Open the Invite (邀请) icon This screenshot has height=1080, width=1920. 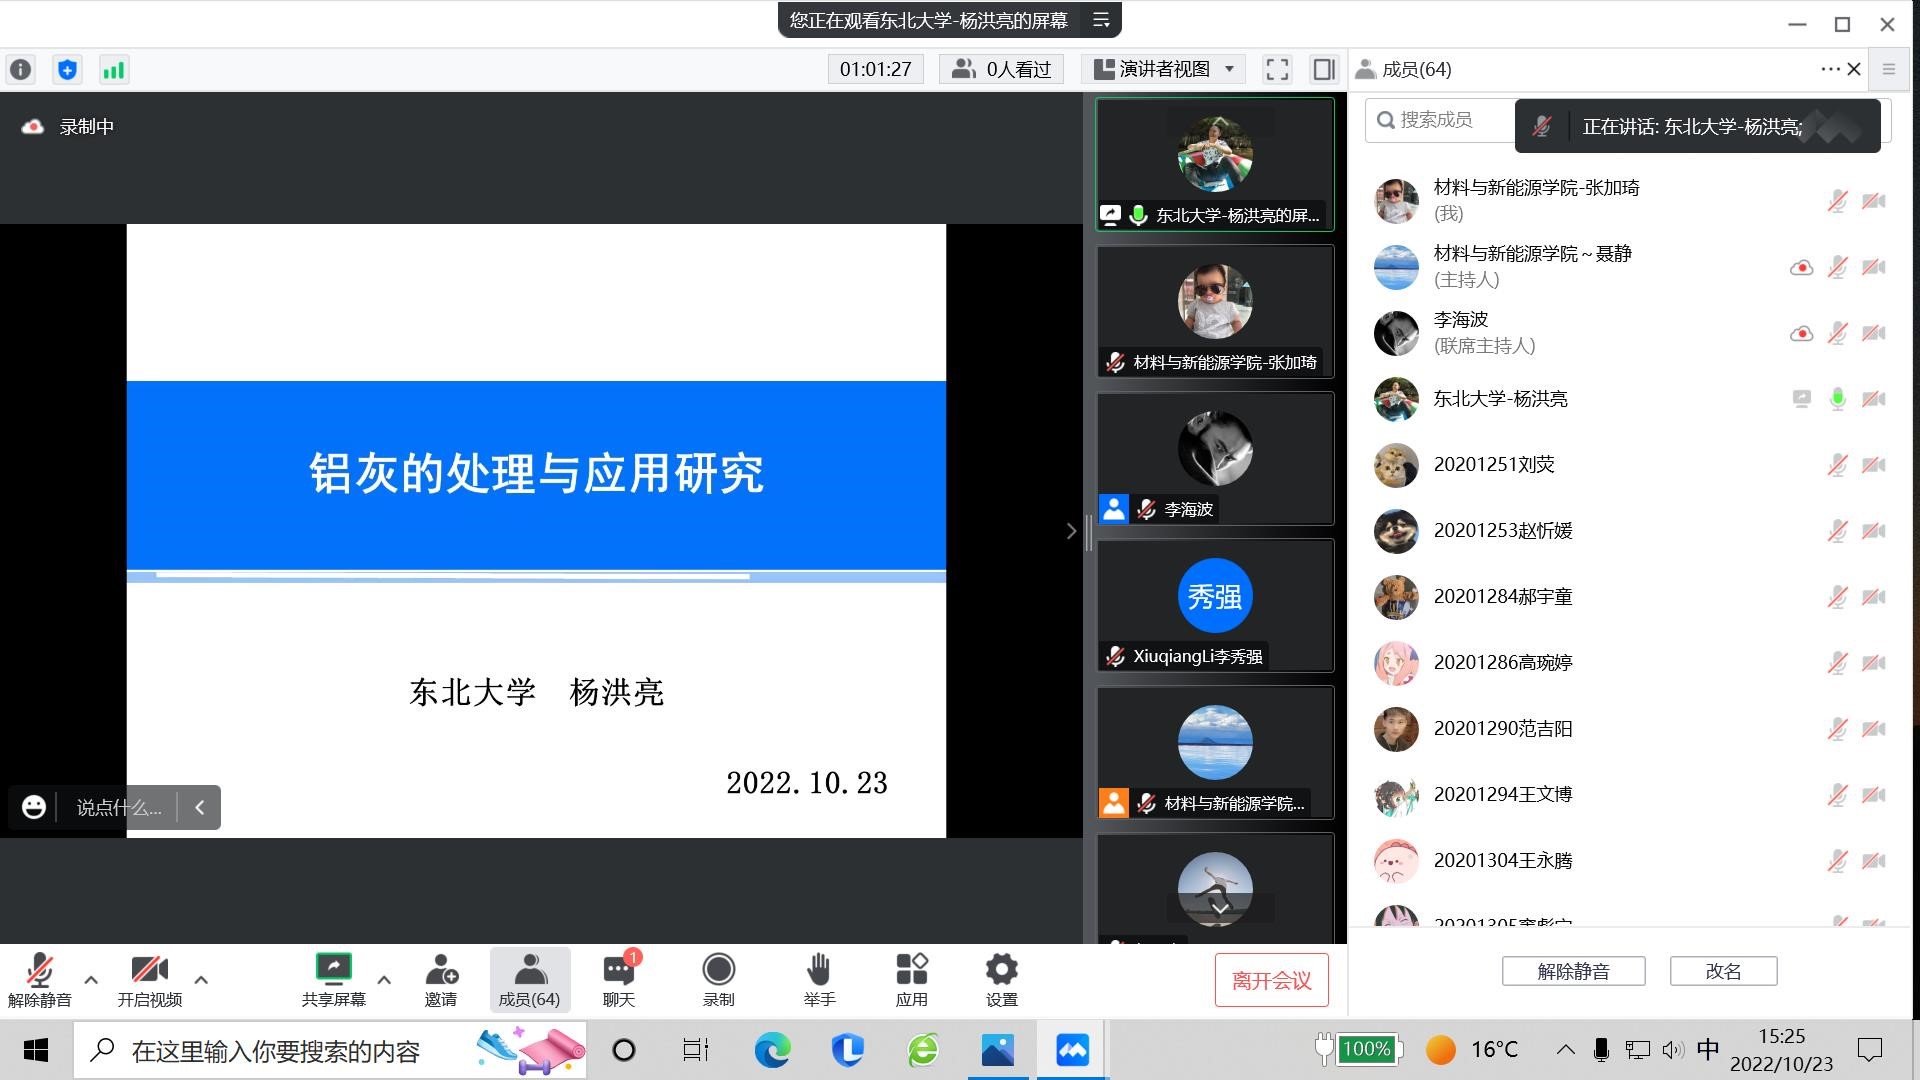click(x=440, y=970)
